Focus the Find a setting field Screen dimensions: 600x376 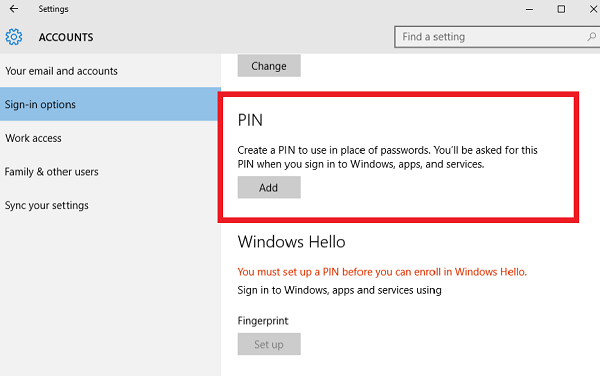coord(497,37)
